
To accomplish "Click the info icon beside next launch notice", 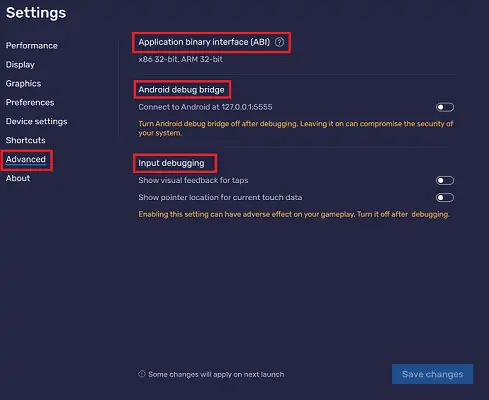I will 142,374.
